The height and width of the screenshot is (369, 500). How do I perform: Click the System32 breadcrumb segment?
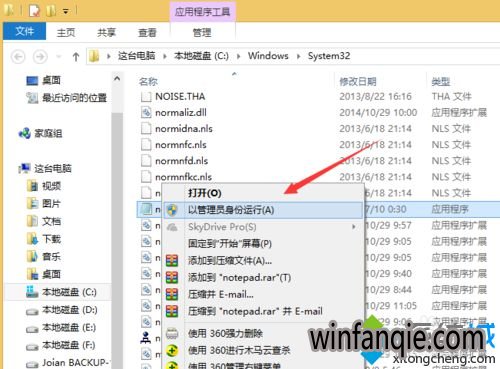[329, 56]
